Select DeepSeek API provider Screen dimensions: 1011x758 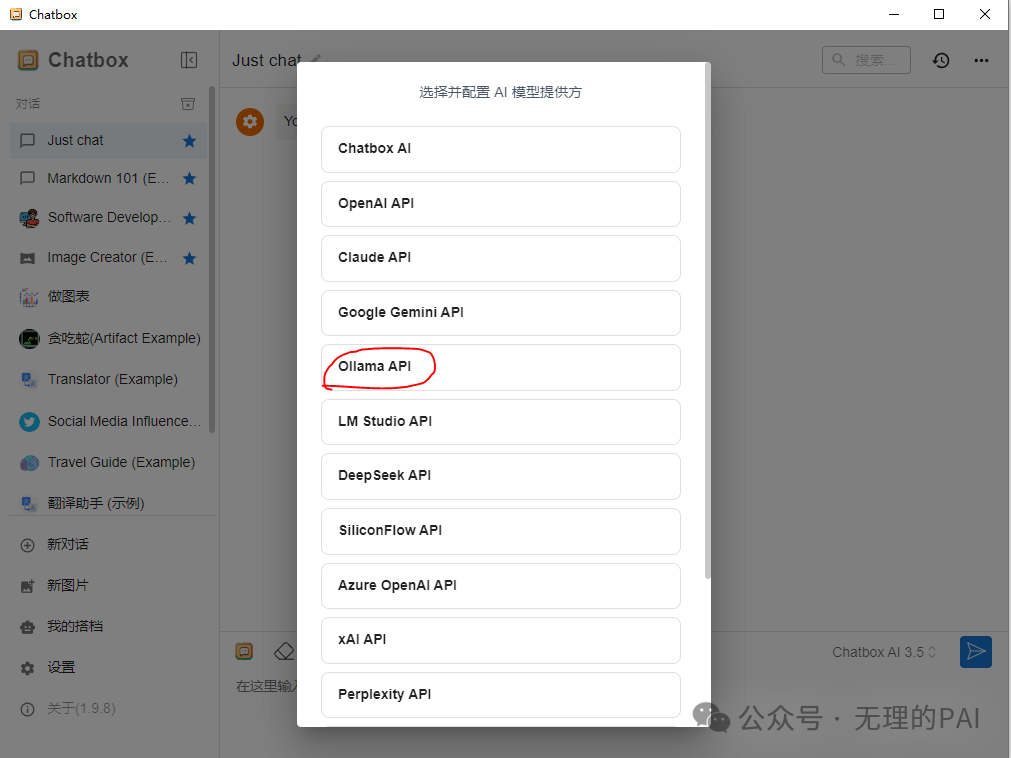click(500, 476)
